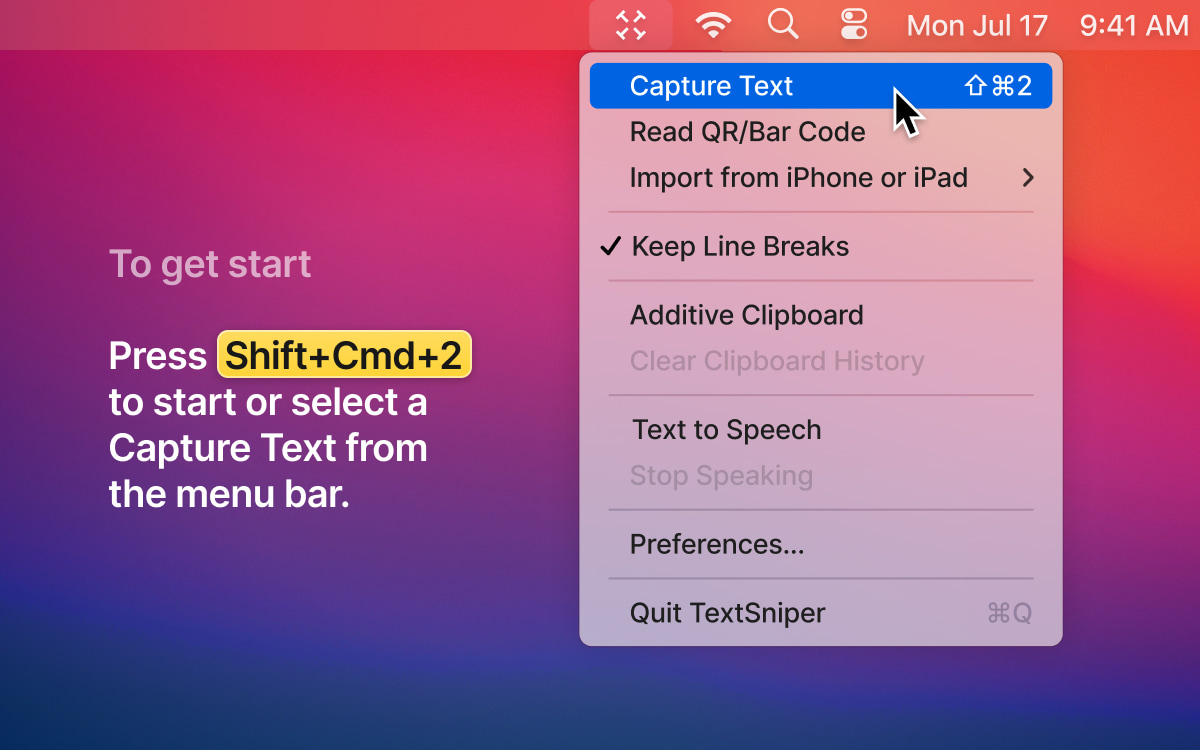Choose Capture Text from the menu
This screenshot has height=750, width=1200.
821,86
